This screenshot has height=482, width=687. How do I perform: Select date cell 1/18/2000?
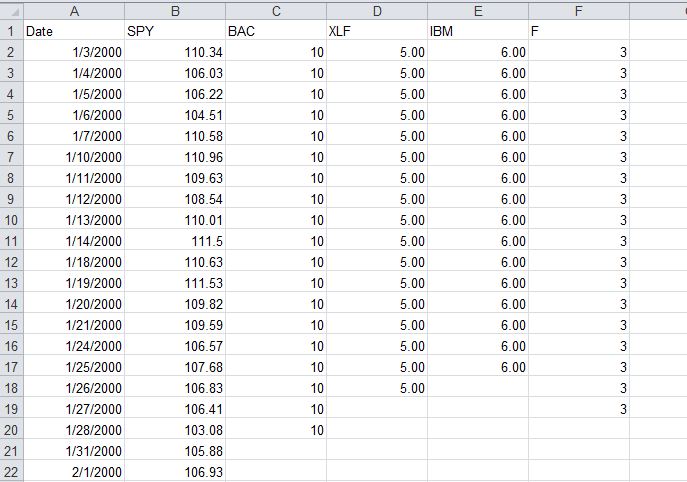[74, 262]
